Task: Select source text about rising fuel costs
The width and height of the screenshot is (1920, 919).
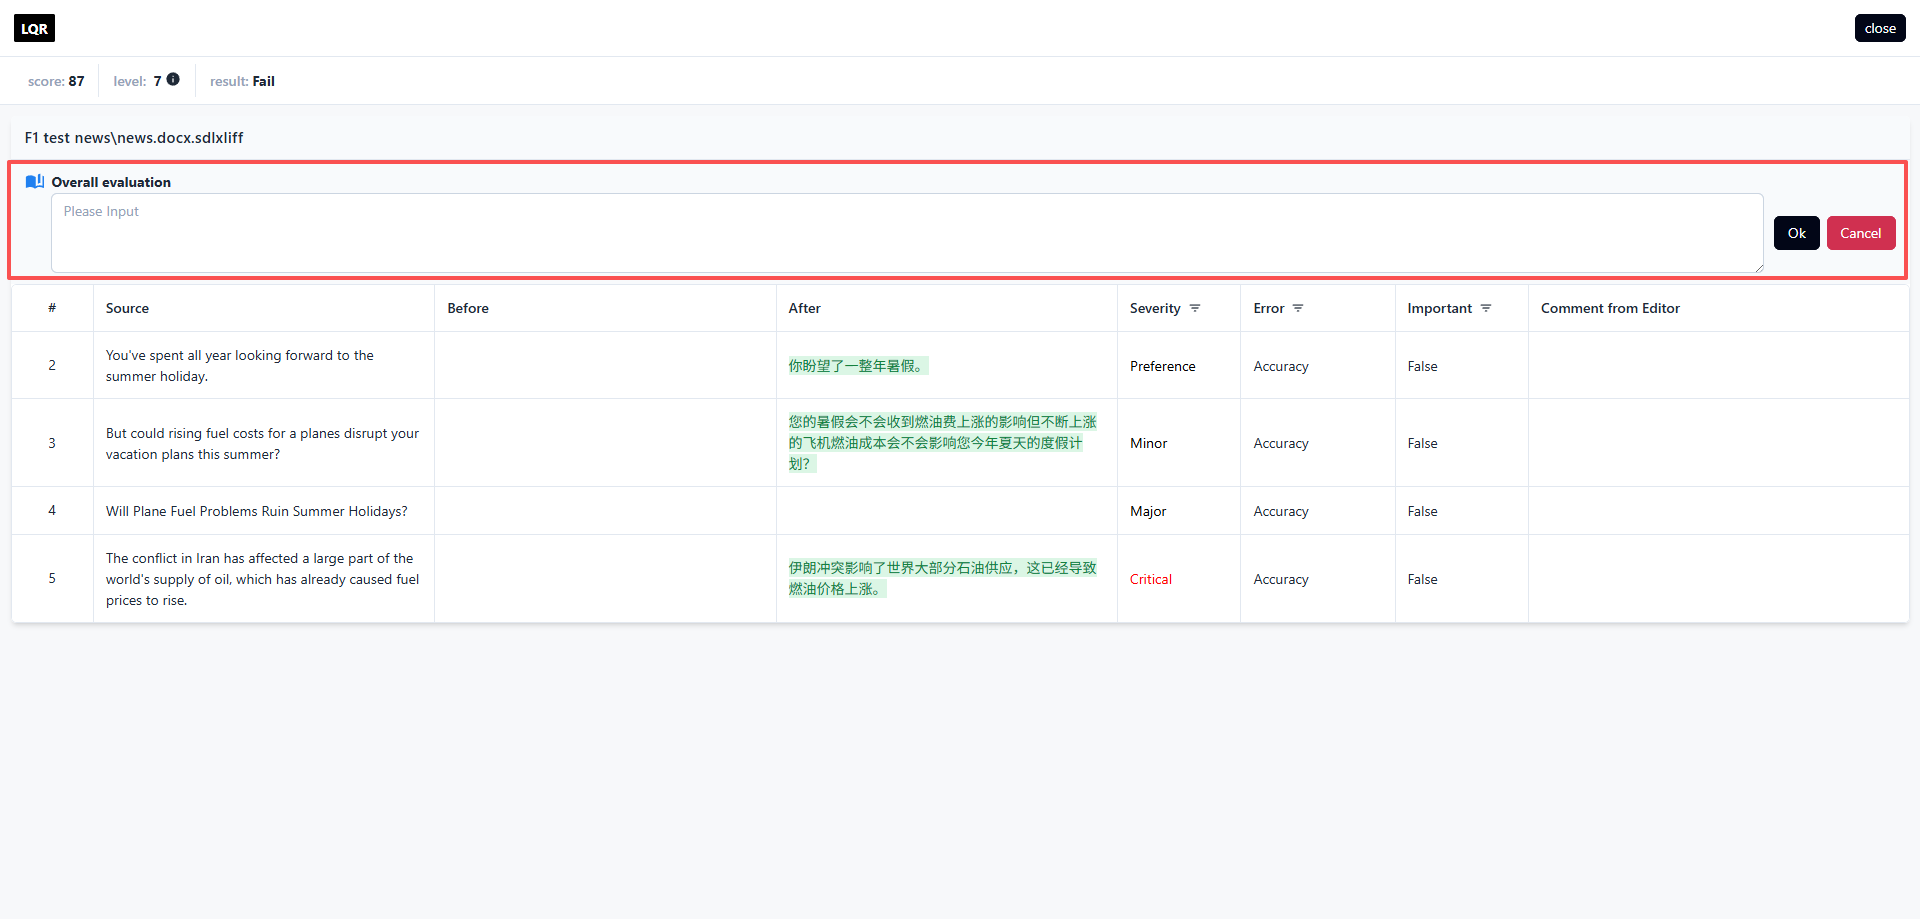Action: point(263,443)
